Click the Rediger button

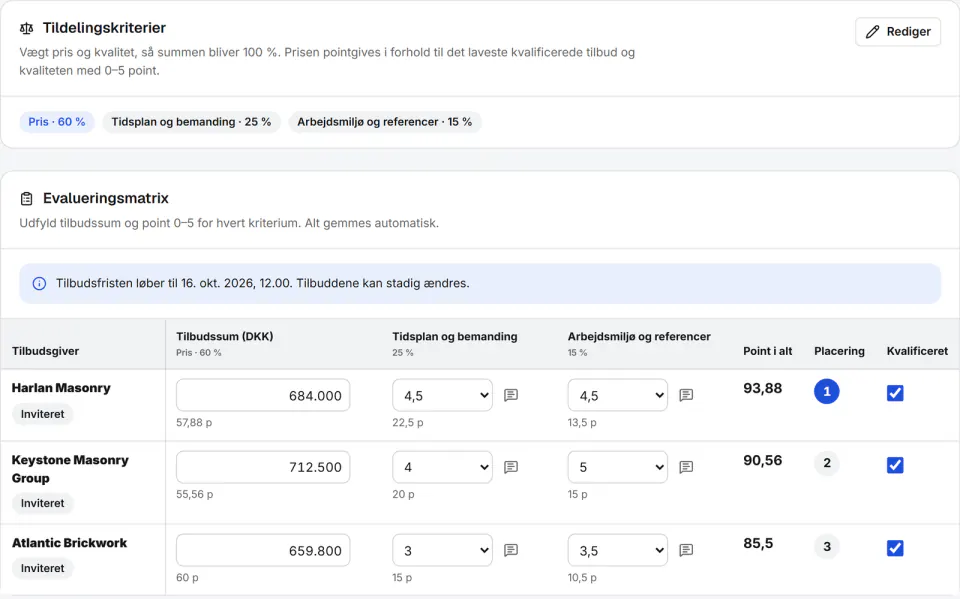pos(898,32)
